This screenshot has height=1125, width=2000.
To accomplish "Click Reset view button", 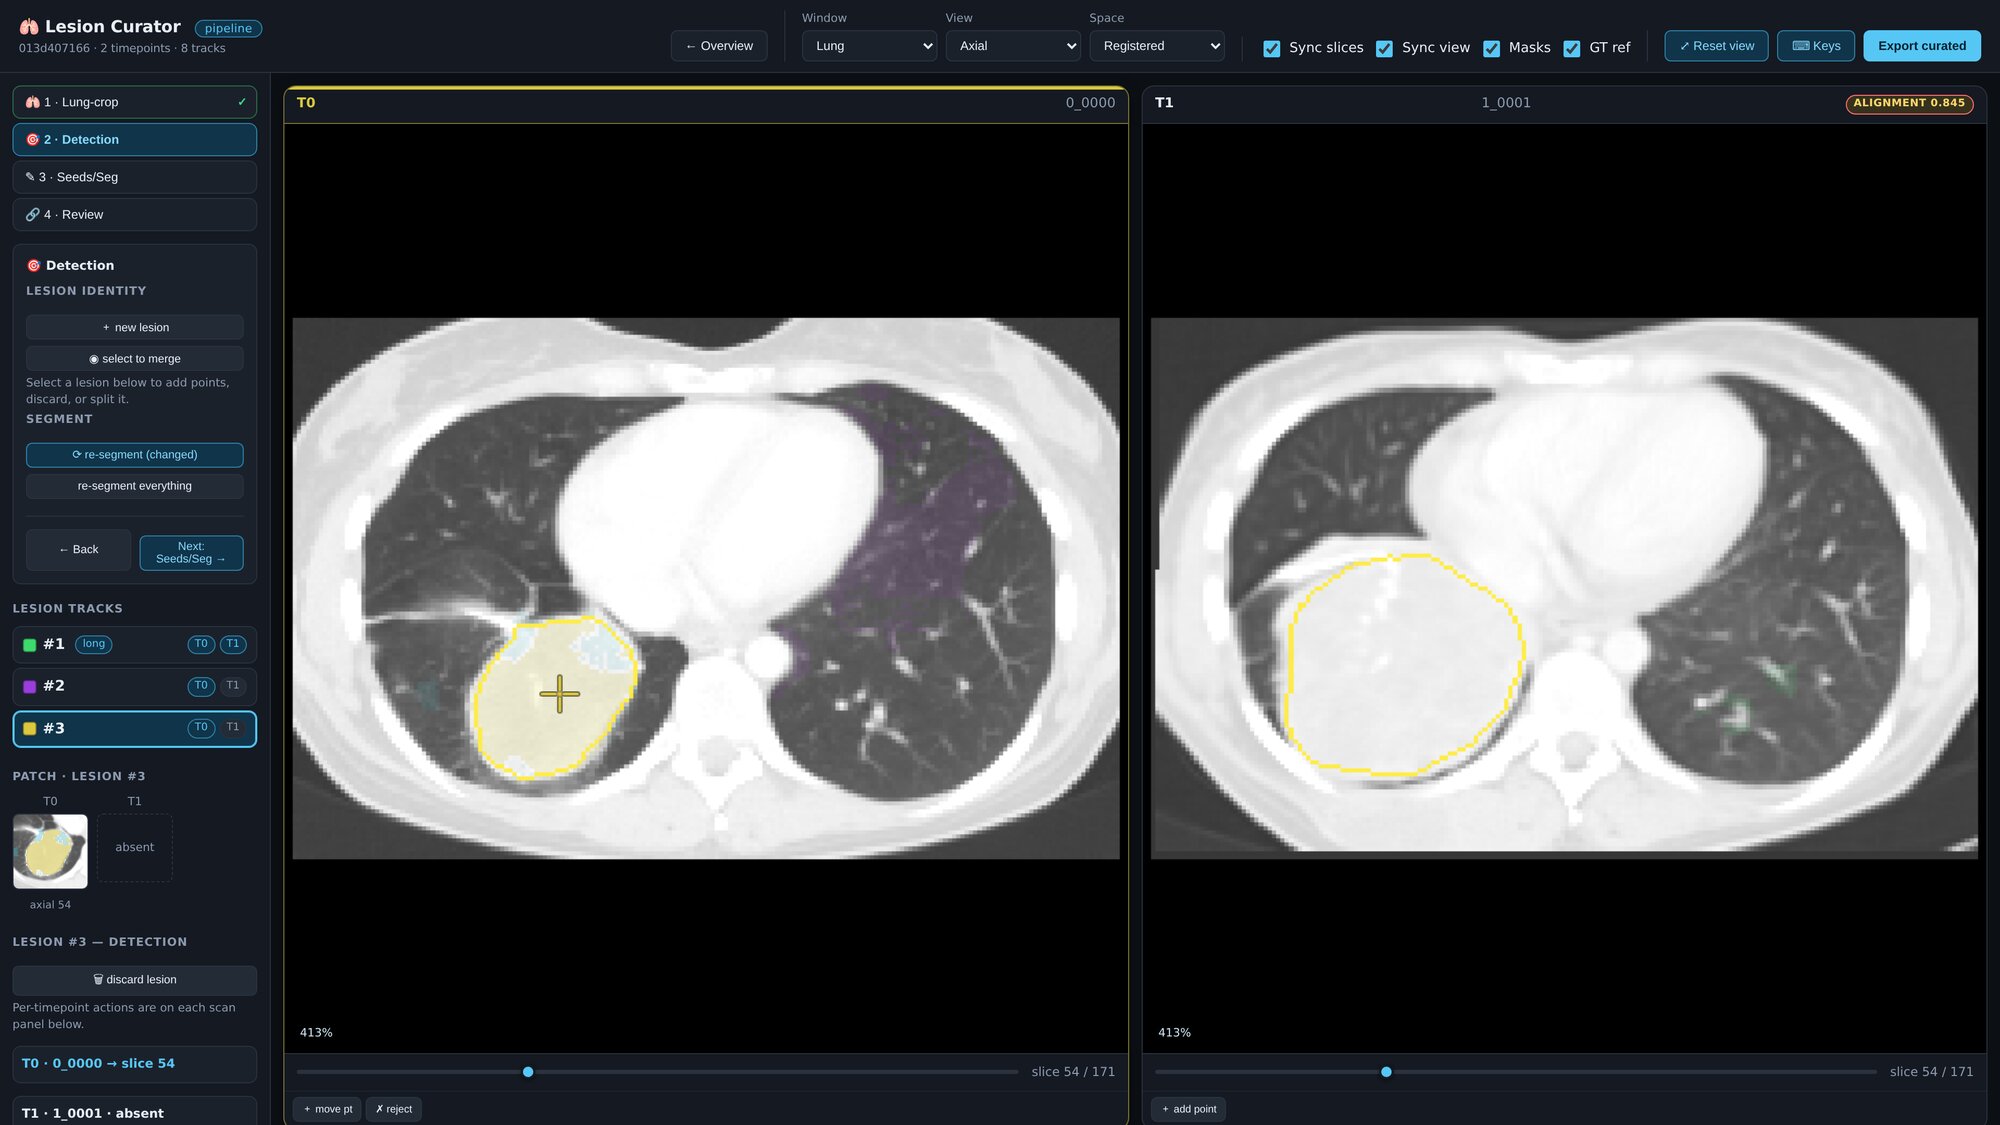I will 1716,46.
